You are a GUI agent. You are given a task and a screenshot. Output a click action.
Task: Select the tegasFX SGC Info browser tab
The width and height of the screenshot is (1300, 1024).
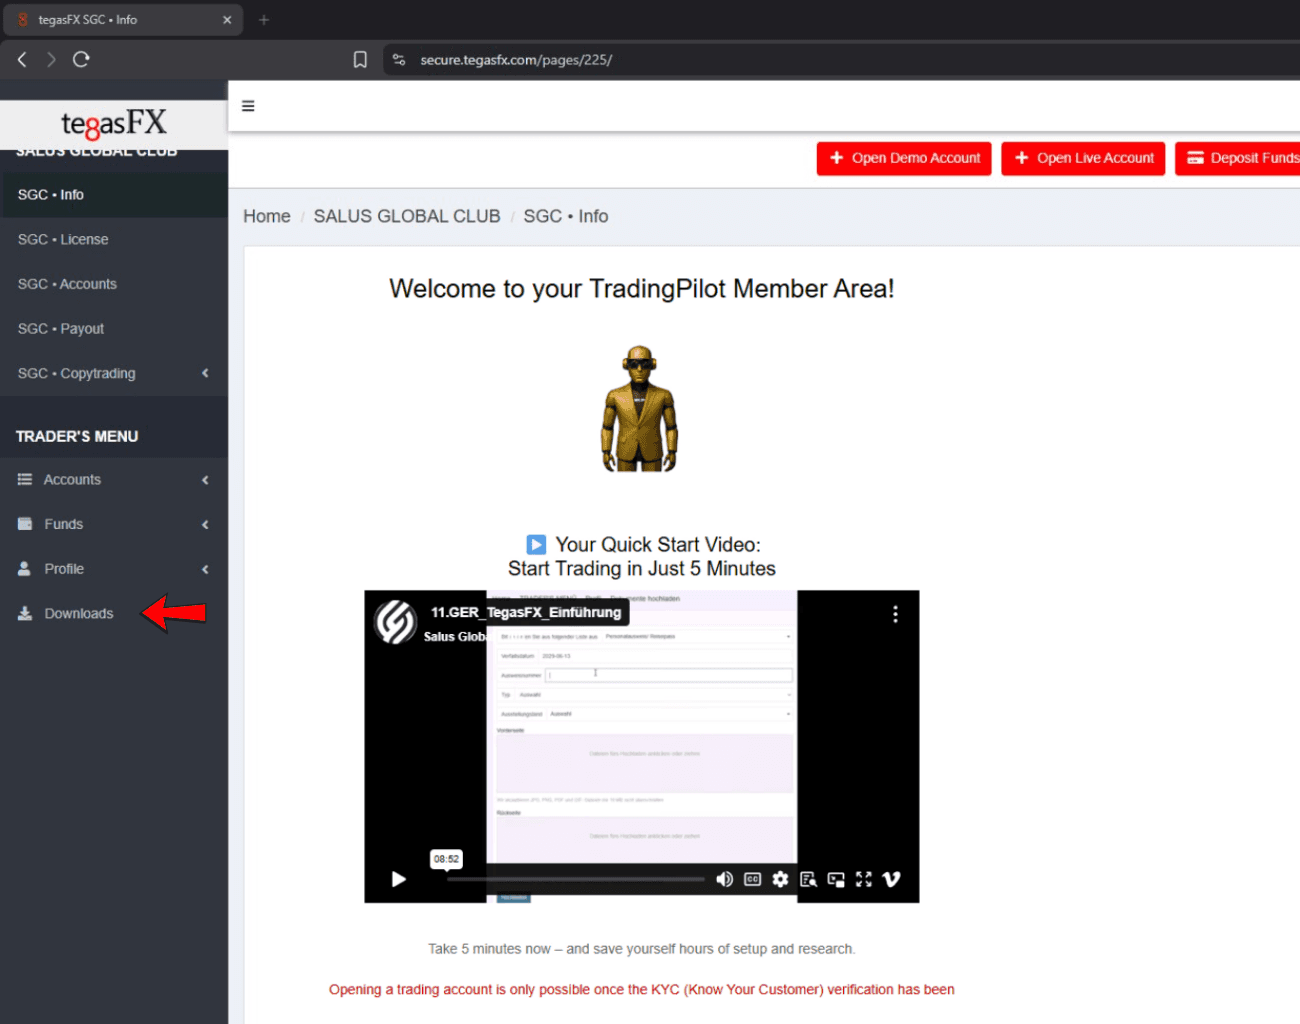pos(121,19)
